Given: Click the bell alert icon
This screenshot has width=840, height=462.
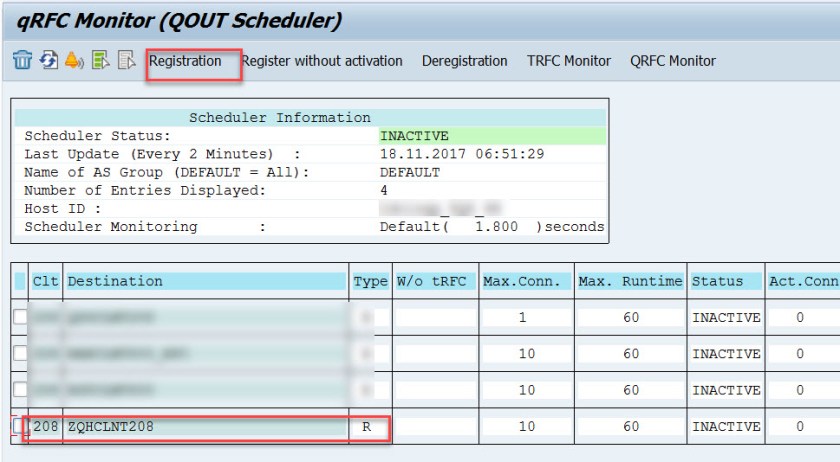Looking at the screenshot, I should tap(74, 60).
